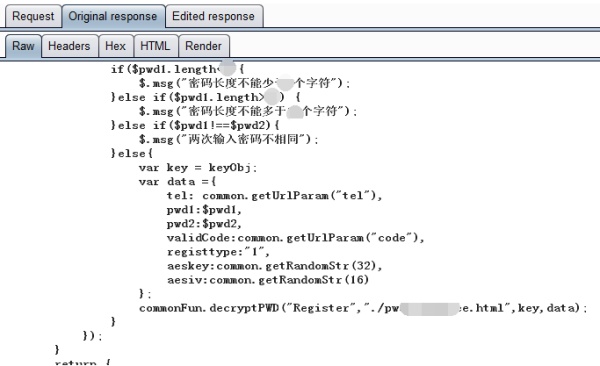Click the message '密码长度不能多于' line
This screenshot has width=600, height=366.
[x=248, y=111]
